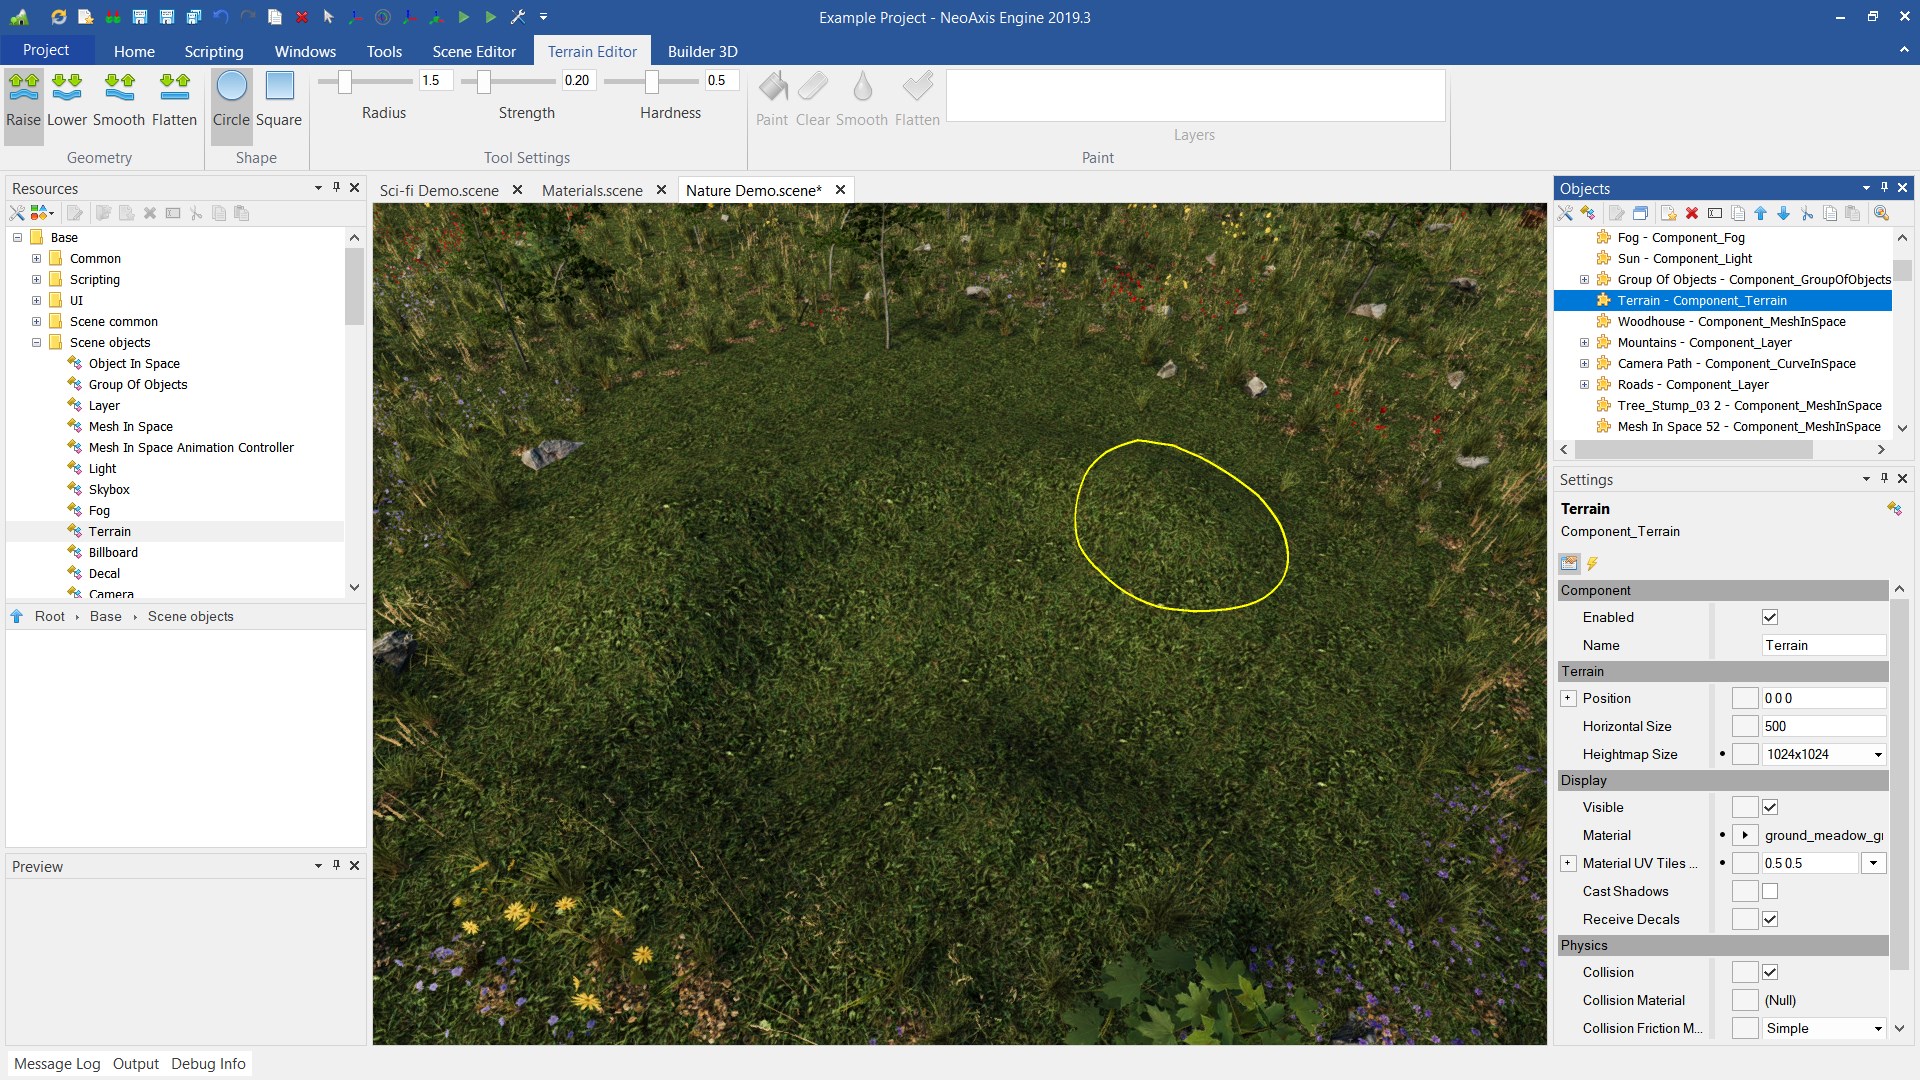Select the Circle brush shape
Viewport: 1920px width, 1080px height.
[231, 100]
